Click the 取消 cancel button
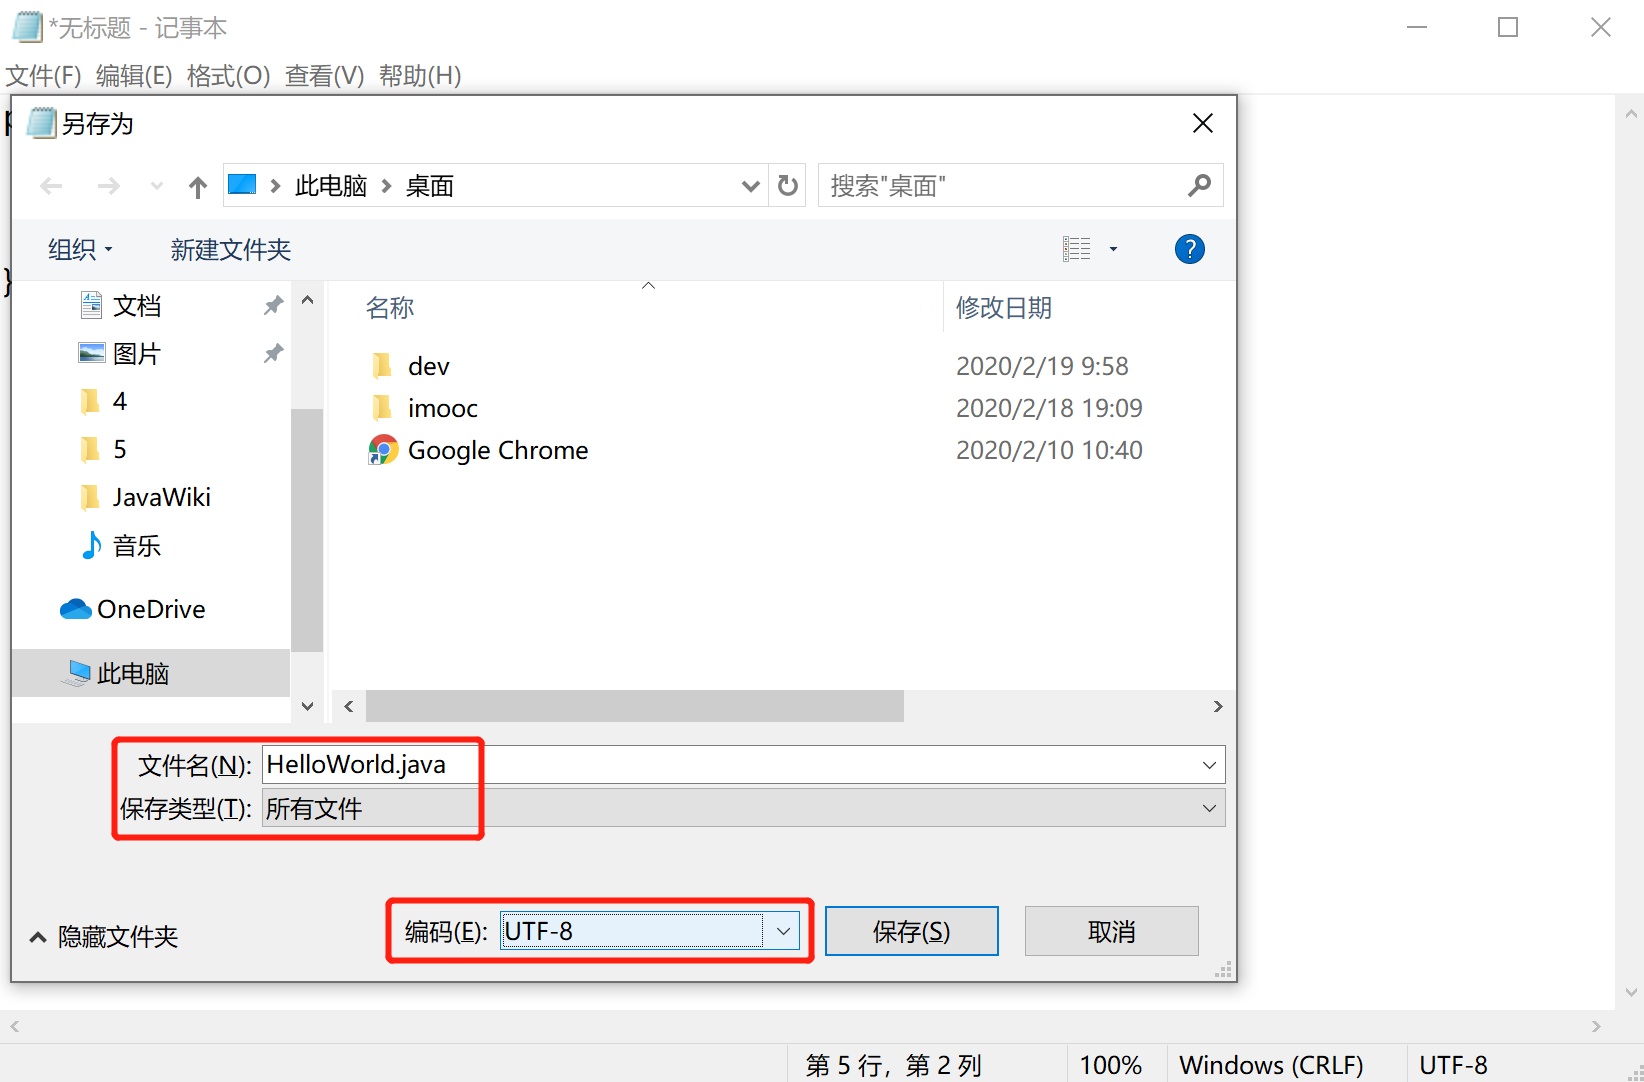 [1111, 931]
